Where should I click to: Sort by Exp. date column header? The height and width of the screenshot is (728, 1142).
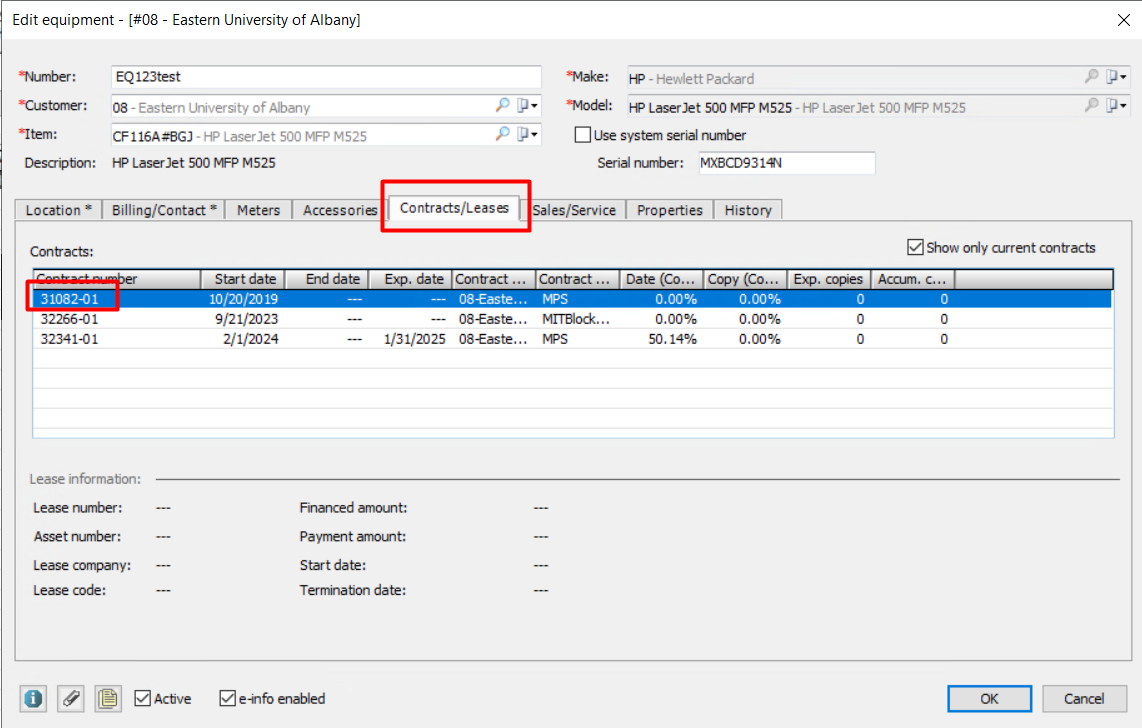pyautogui.click(x=411, y=279)
